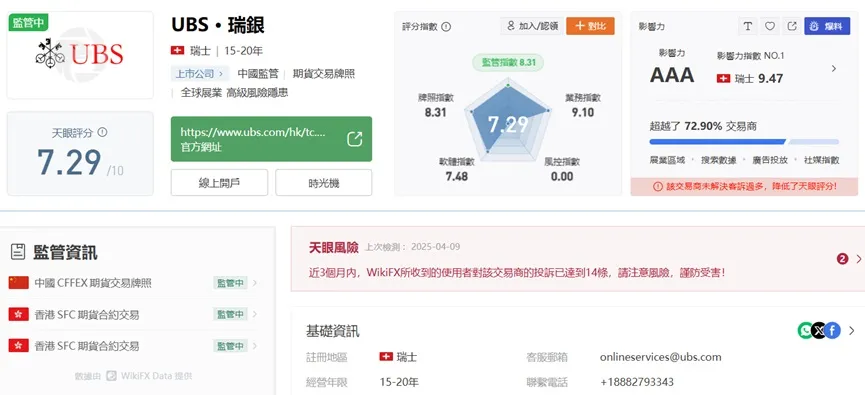This screenshot has width=865, height=395.
Task: Select the 展業區域 tab
Action: tap(667, 160)
